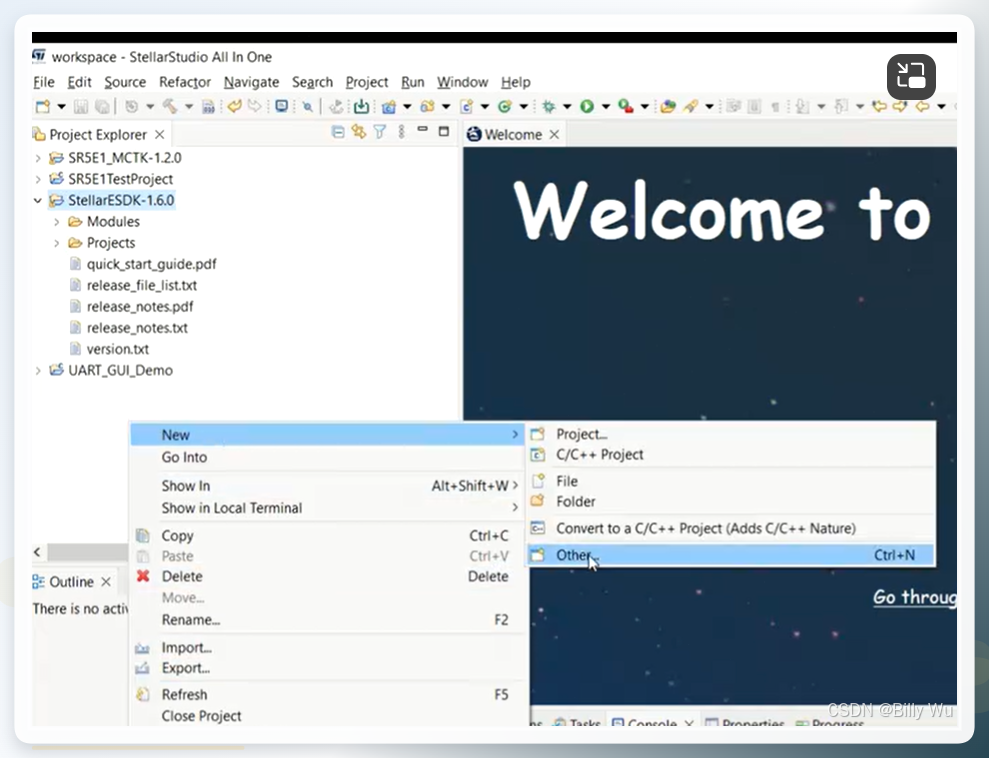Choose Delete in the context menu
The height and width of the screenshot is (758, 989).
coord(327,576)
